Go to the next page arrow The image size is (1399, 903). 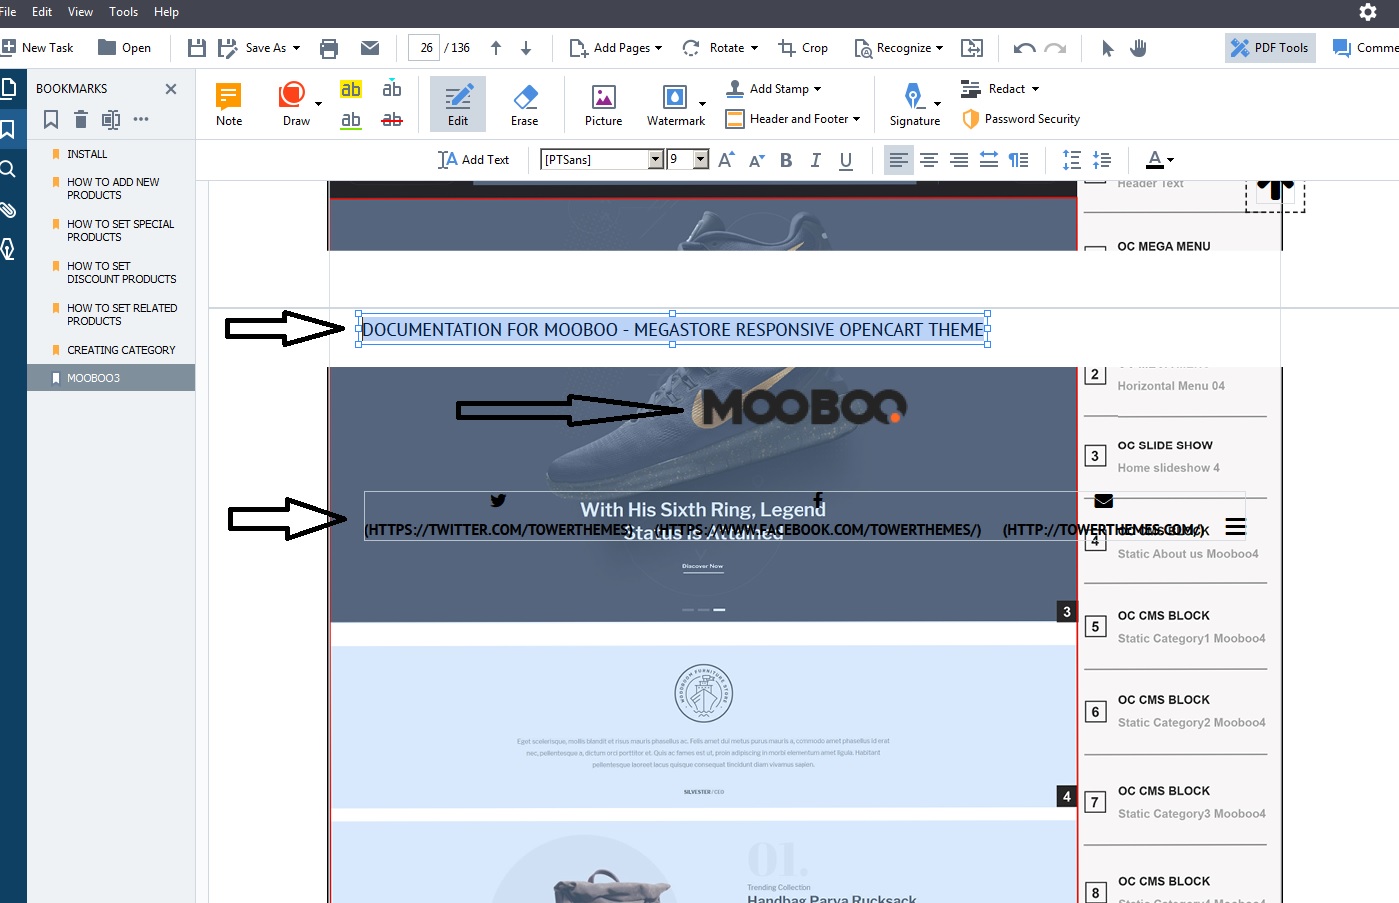[526, 48]
